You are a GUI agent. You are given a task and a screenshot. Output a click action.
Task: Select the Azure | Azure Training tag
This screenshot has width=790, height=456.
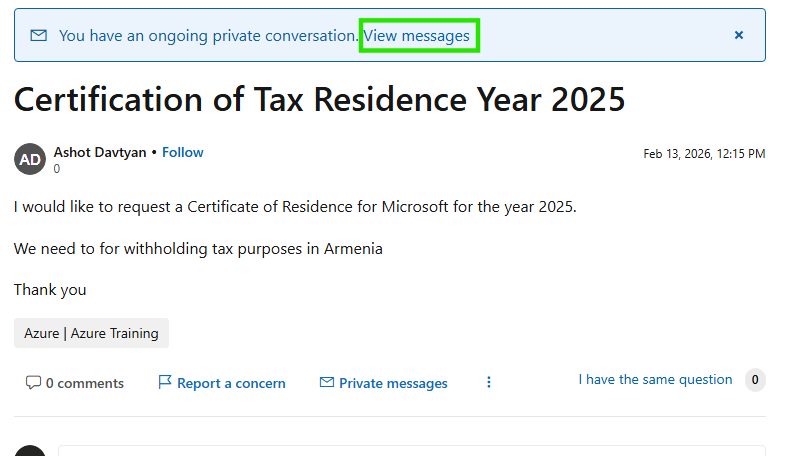[x=91, y=333]
